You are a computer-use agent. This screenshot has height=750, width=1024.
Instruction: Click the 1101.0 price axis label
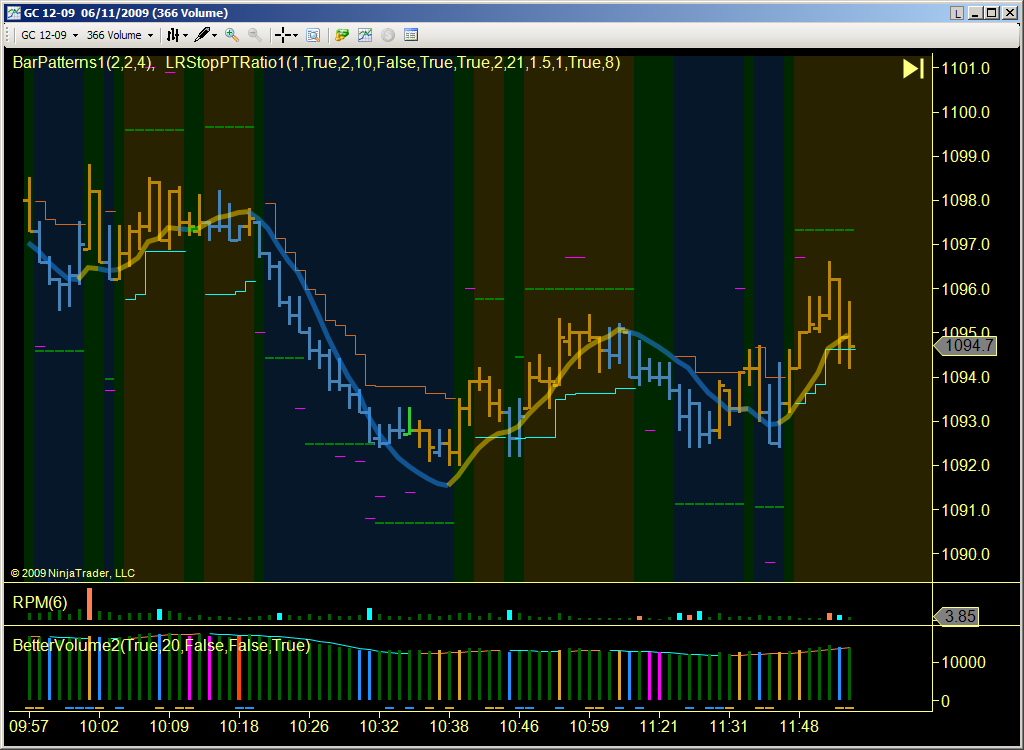click(x=965, y=69)
